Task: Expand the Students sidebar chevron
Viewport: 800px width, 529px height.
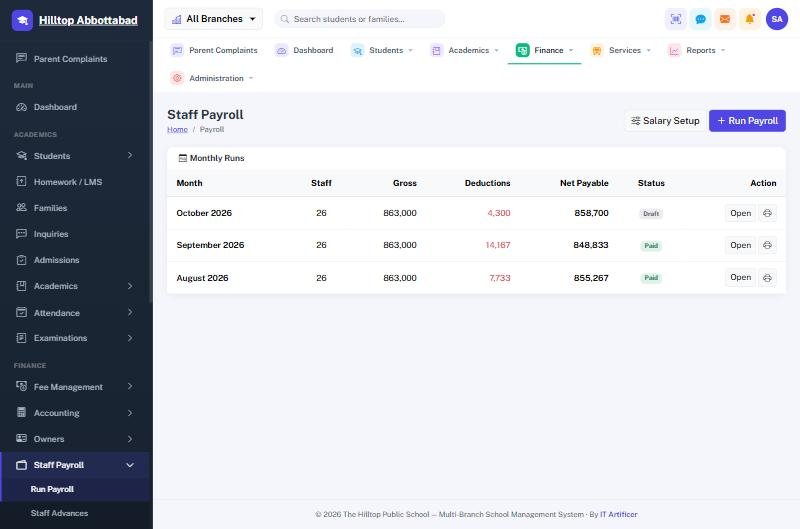Action: coord(130,155)
